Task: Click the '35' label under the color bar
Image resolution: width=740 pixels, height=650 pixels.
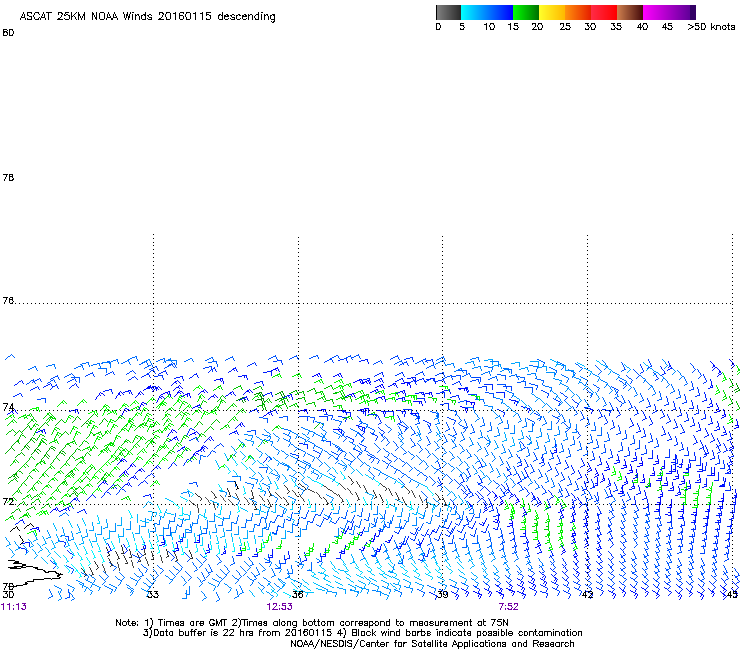Action: (616, 27)
